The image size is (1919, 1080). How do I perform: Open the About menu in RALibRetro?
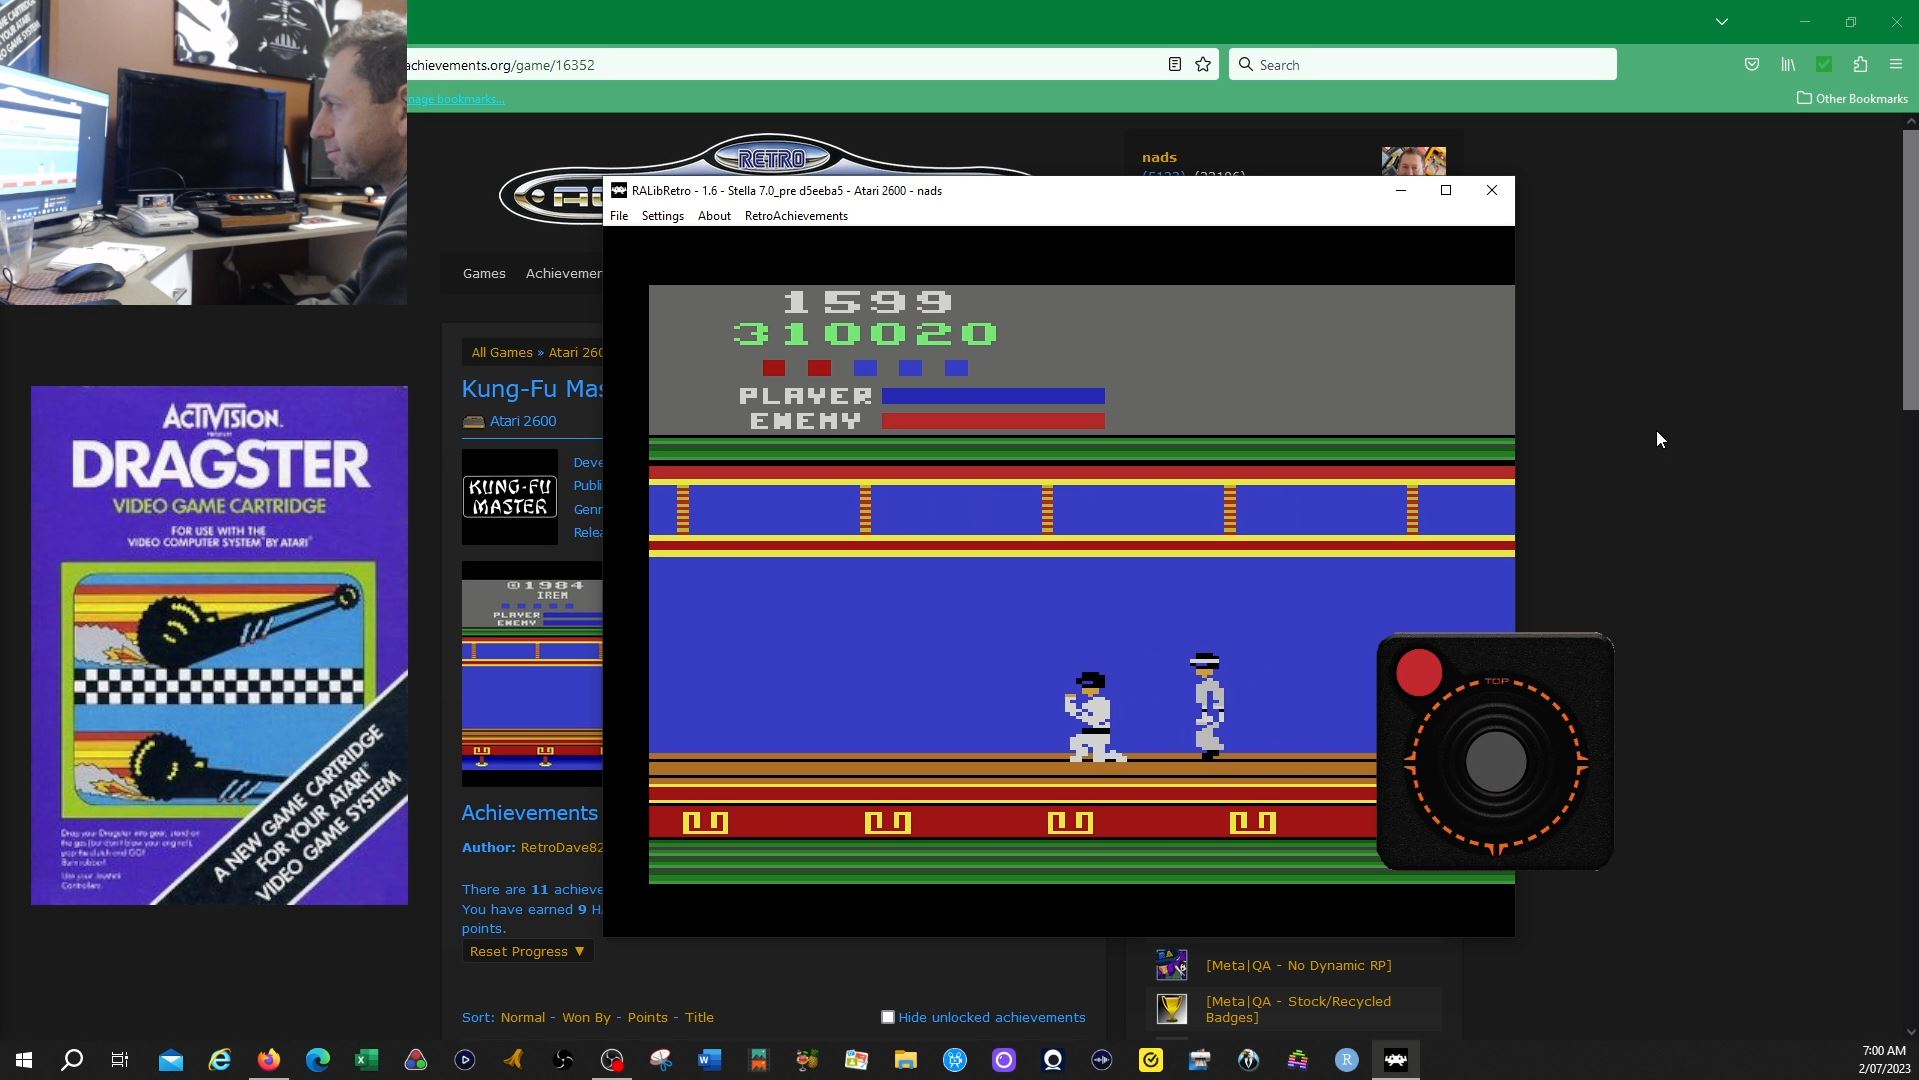coord(714,216)
